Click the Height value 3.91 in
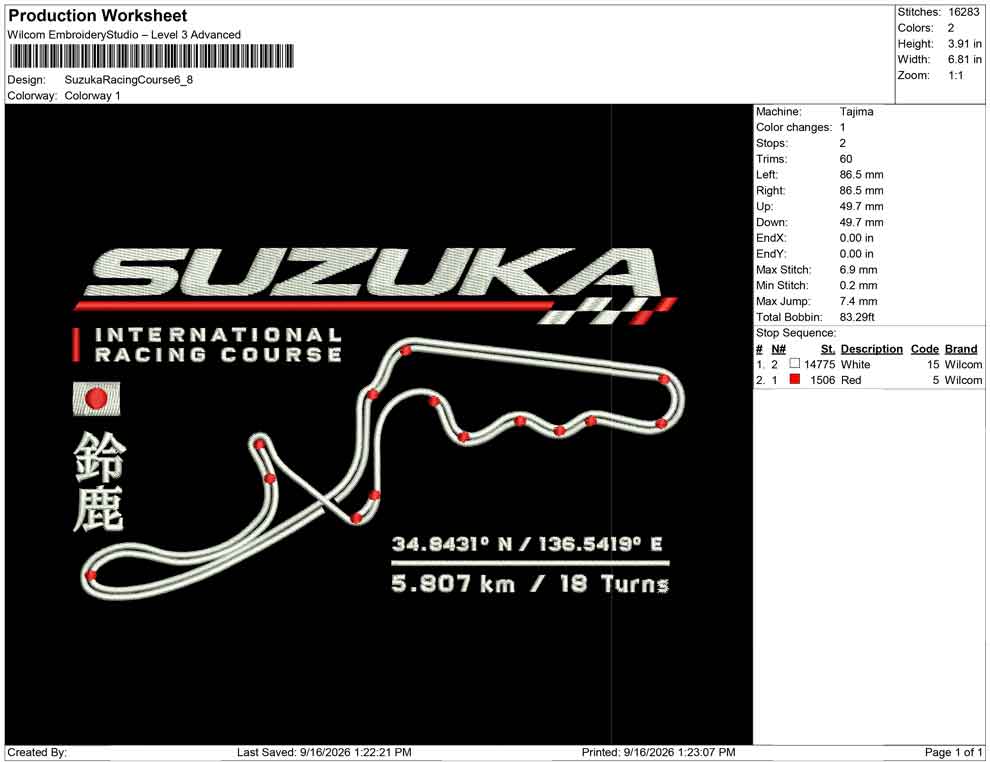 [x=965, y=44]
